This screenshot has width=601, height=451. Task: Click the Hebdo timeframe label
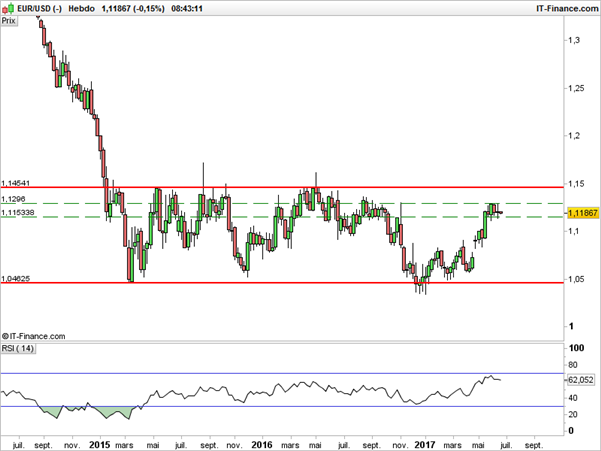(x=81, y=8)
